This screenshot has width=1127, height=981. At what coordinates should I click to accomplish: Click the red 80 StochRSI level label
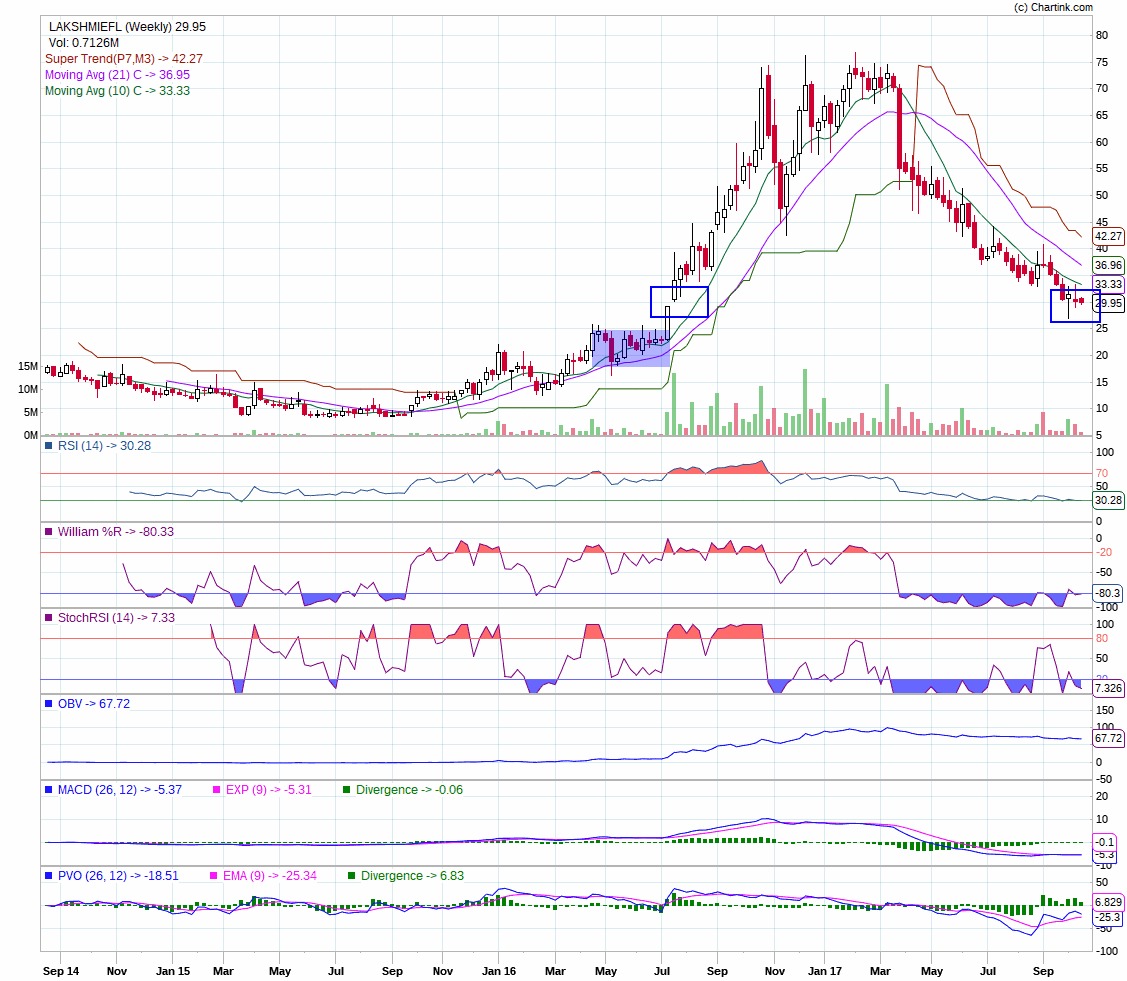pyautogui.click(x=1102, y=638)
